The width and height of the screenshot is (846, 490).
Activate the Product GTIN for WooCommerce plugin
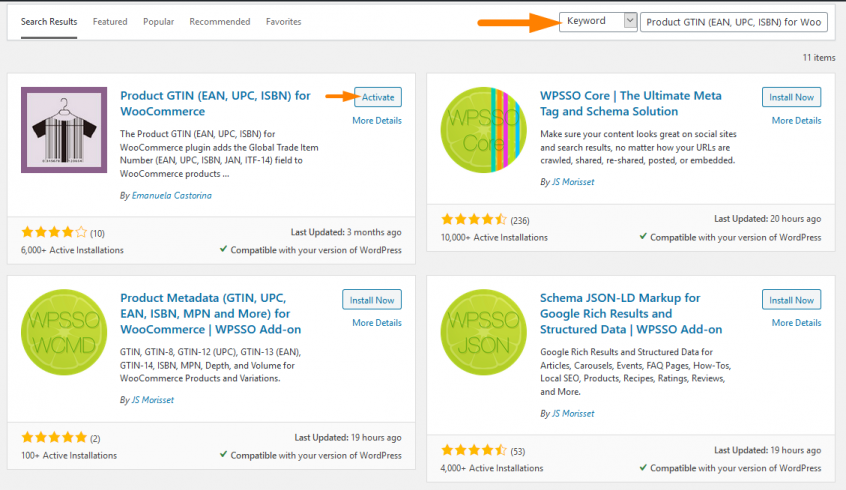[x=378, y=97]
